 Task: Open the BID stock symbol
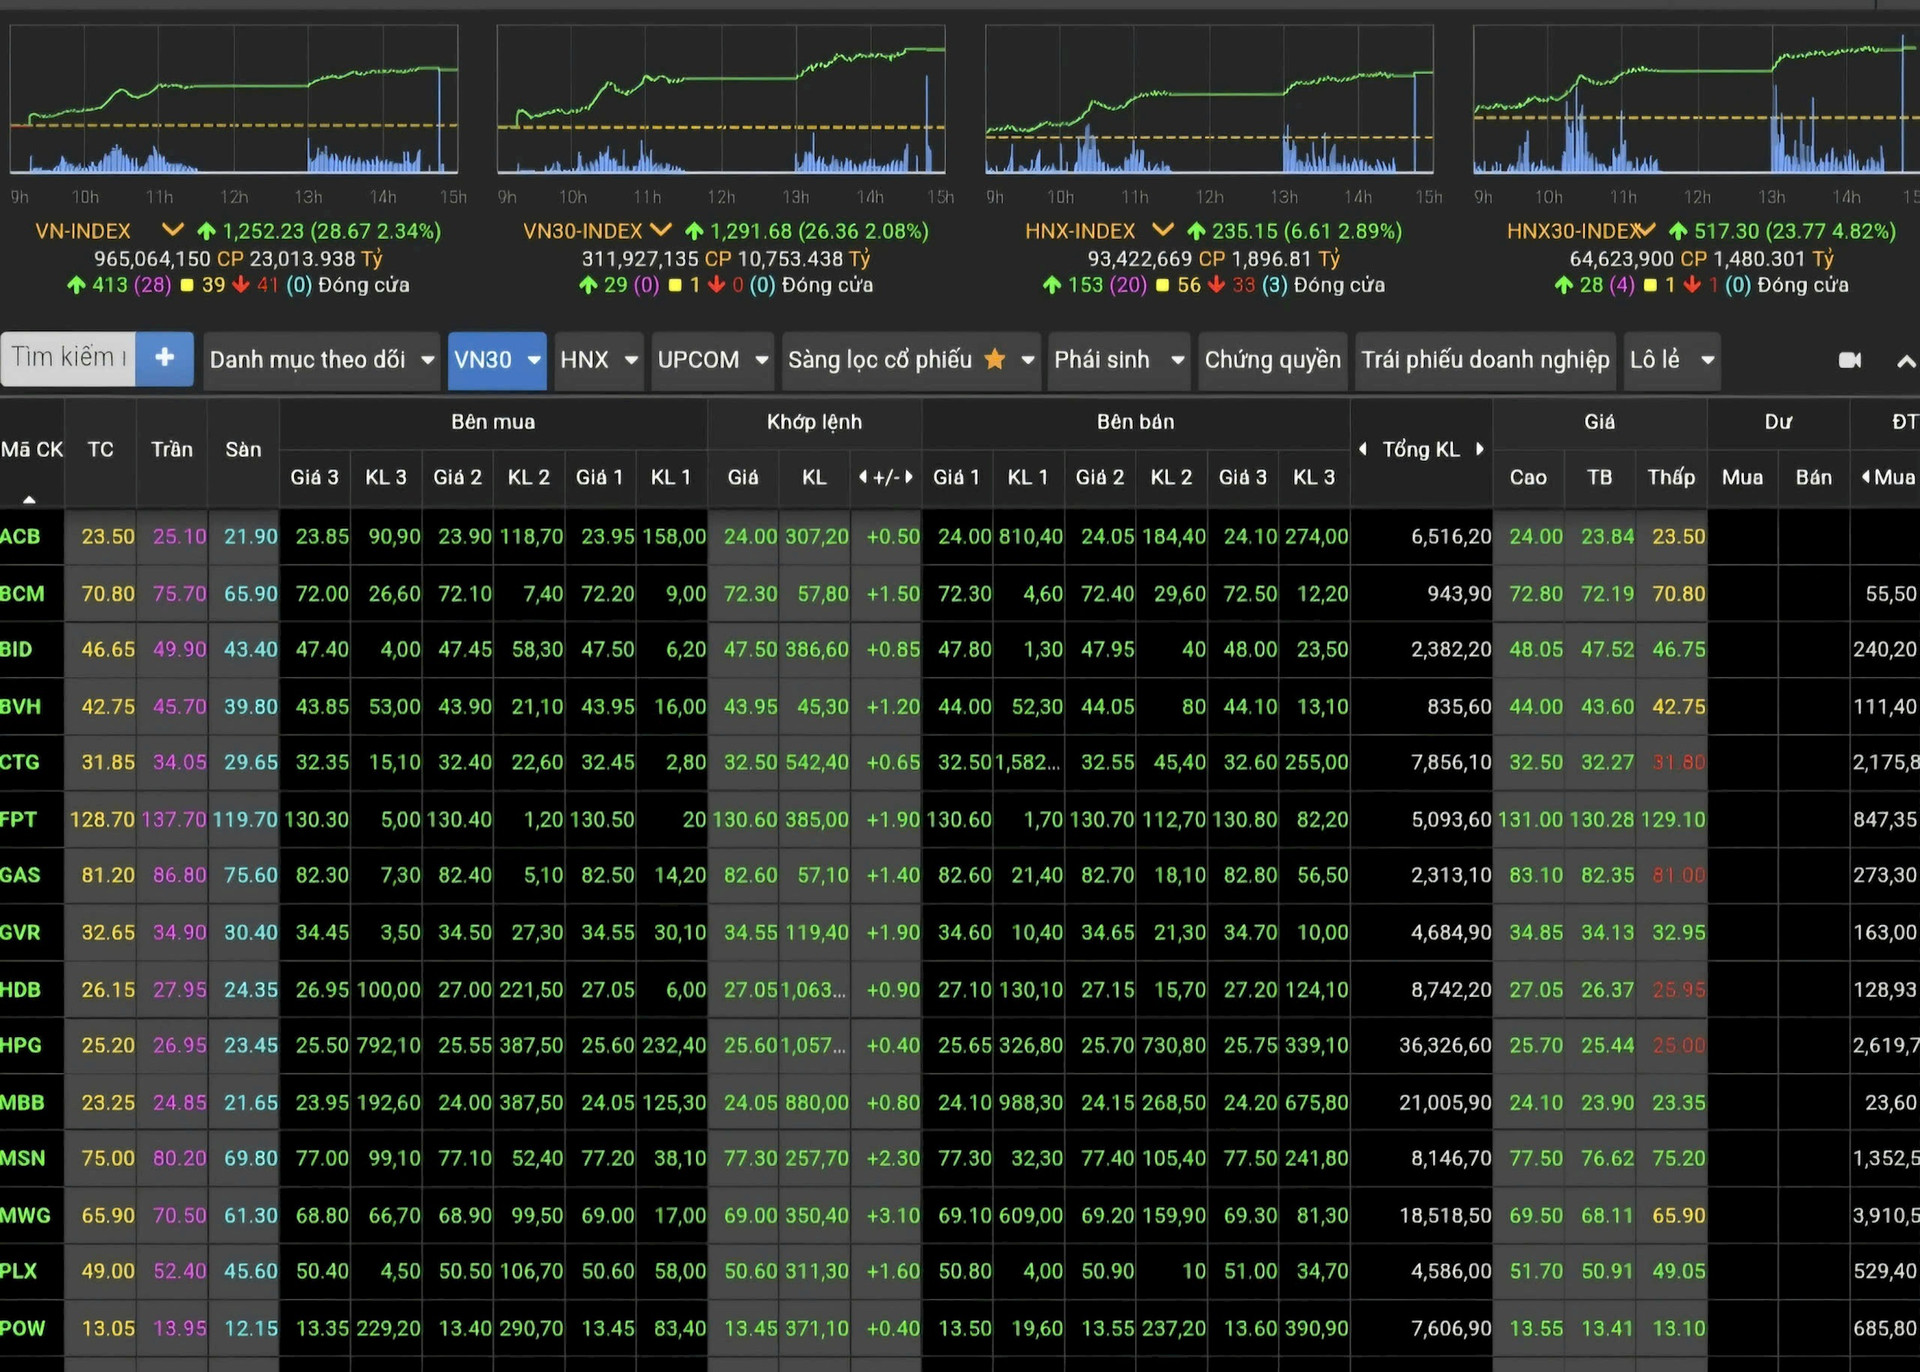[17, 650]
